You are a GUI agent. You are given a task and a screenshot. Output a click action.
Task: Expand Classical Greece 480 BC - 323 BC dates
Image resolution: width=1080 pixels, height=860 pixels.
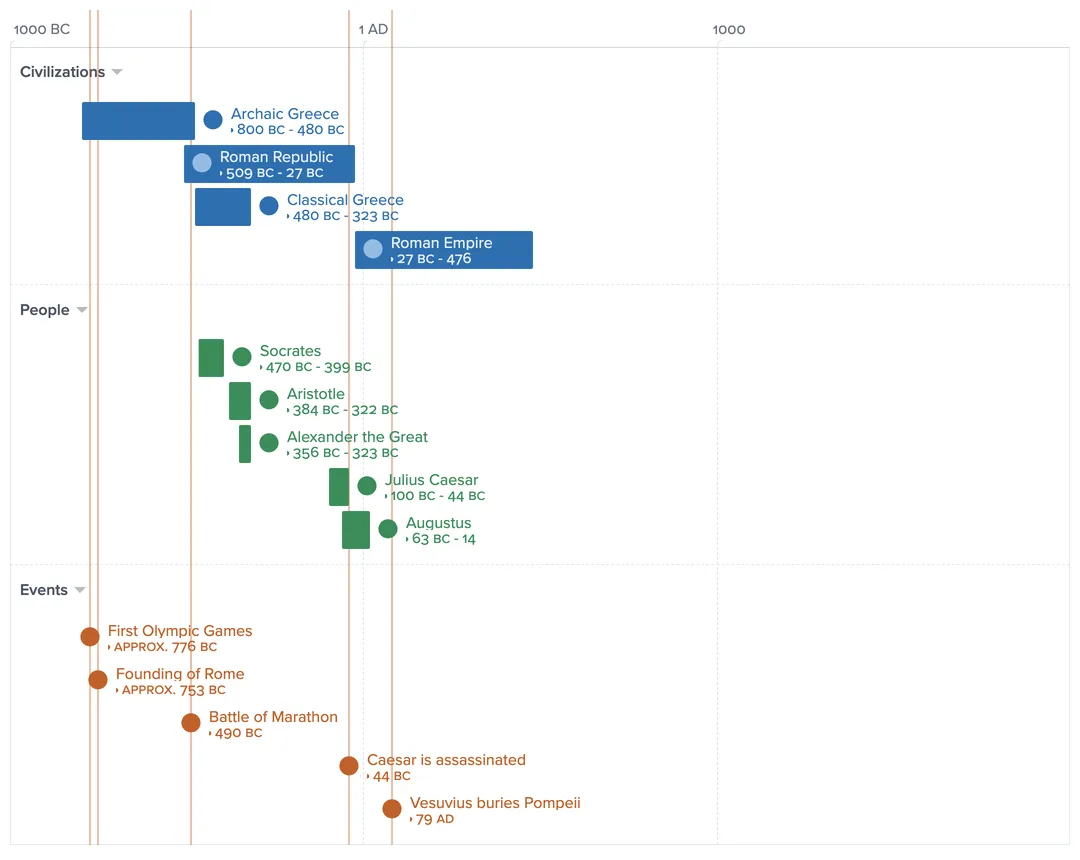[x=343, y=216]
